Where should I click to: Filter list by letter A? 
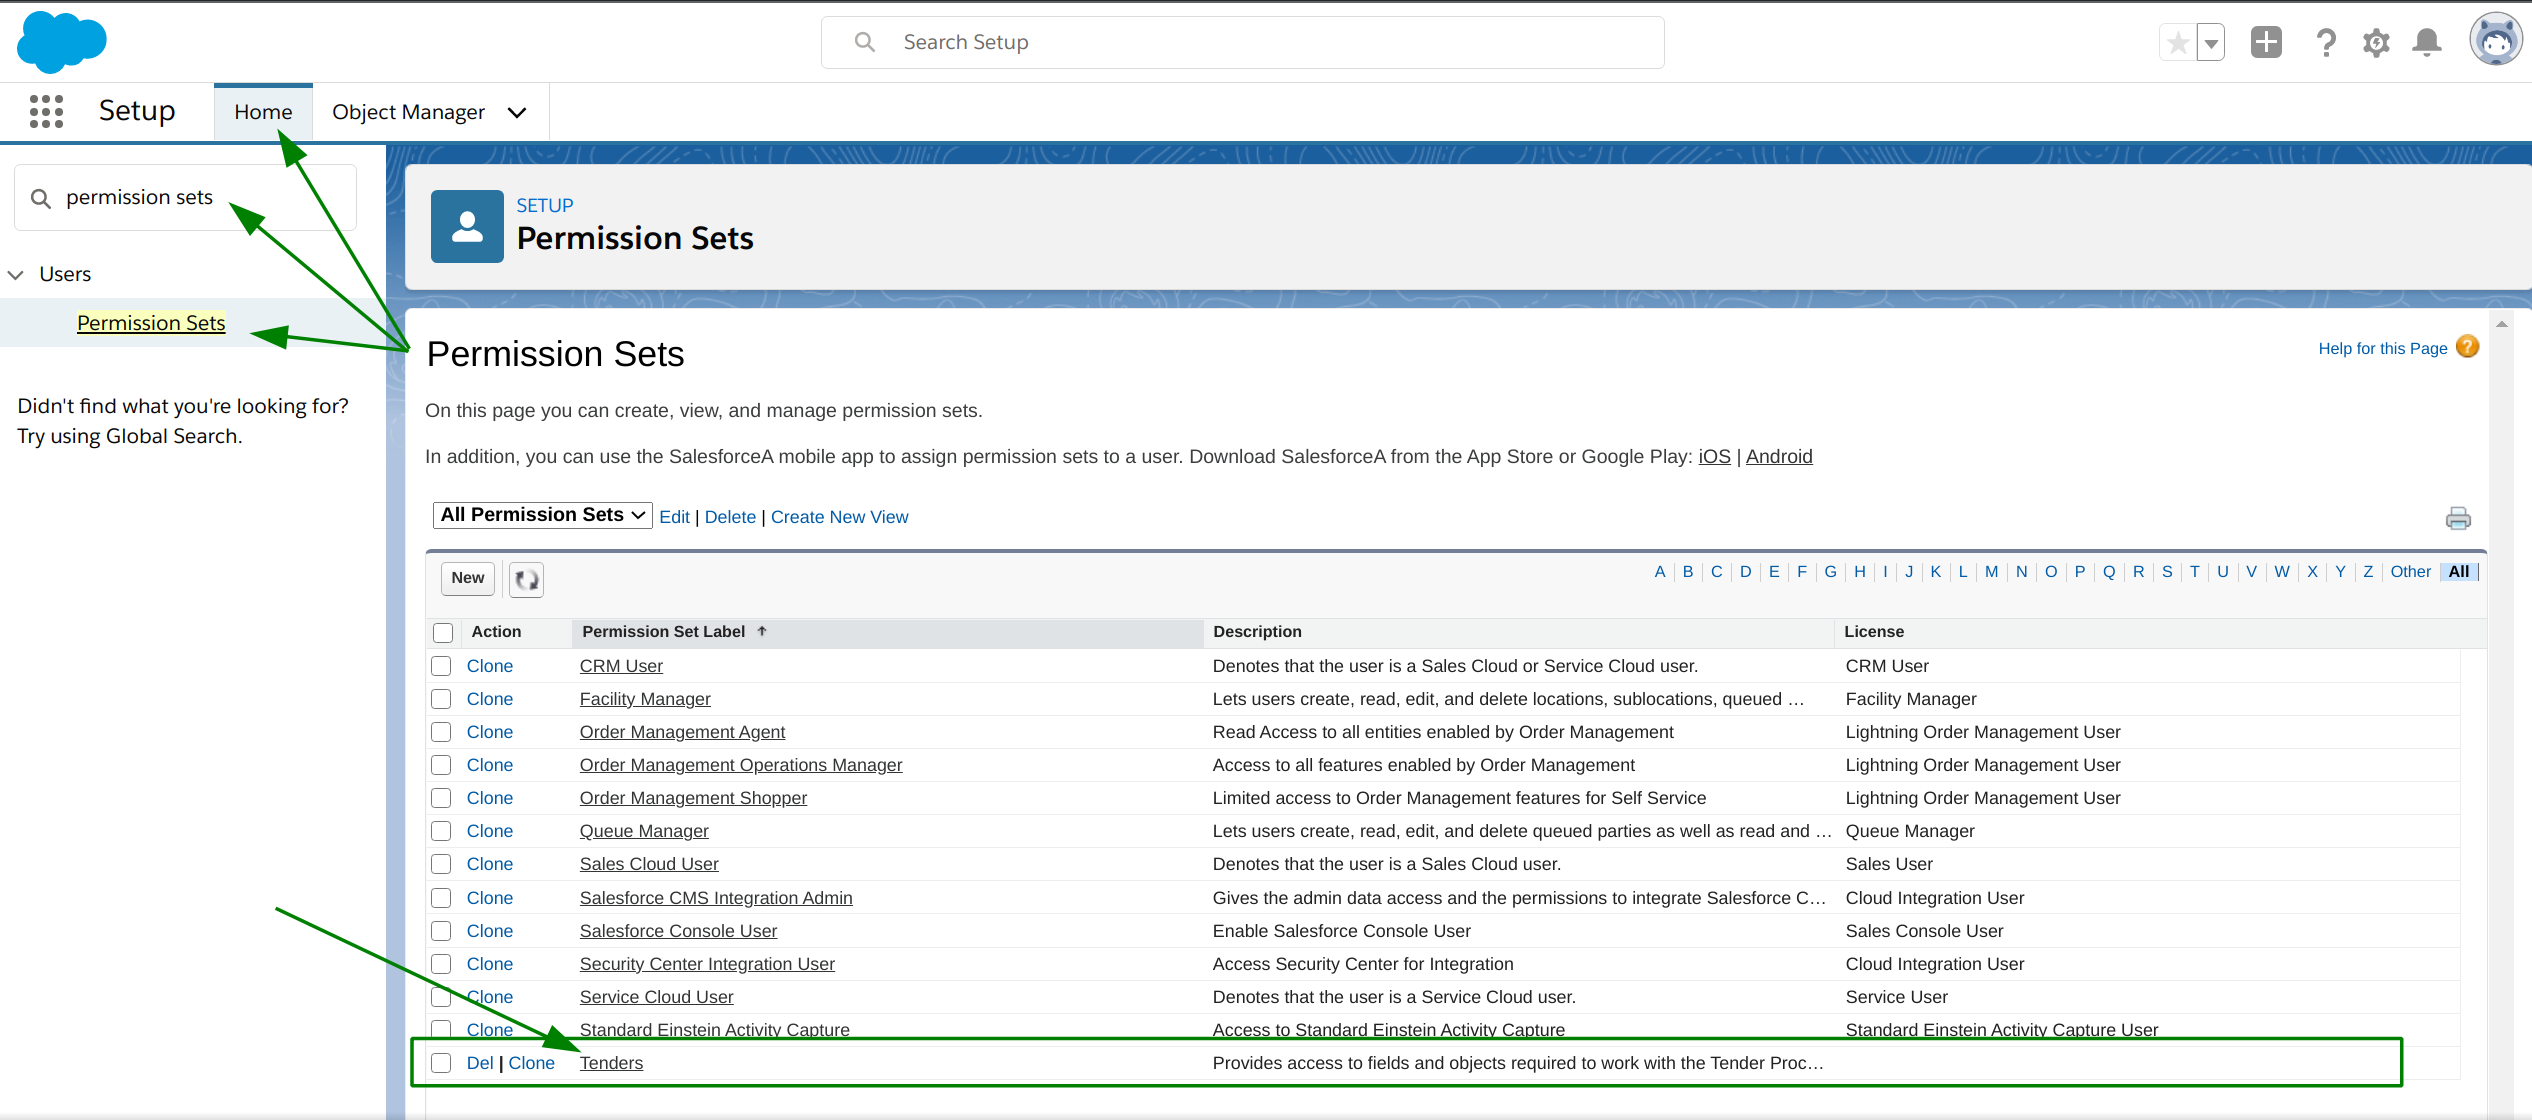[1660, 572]
